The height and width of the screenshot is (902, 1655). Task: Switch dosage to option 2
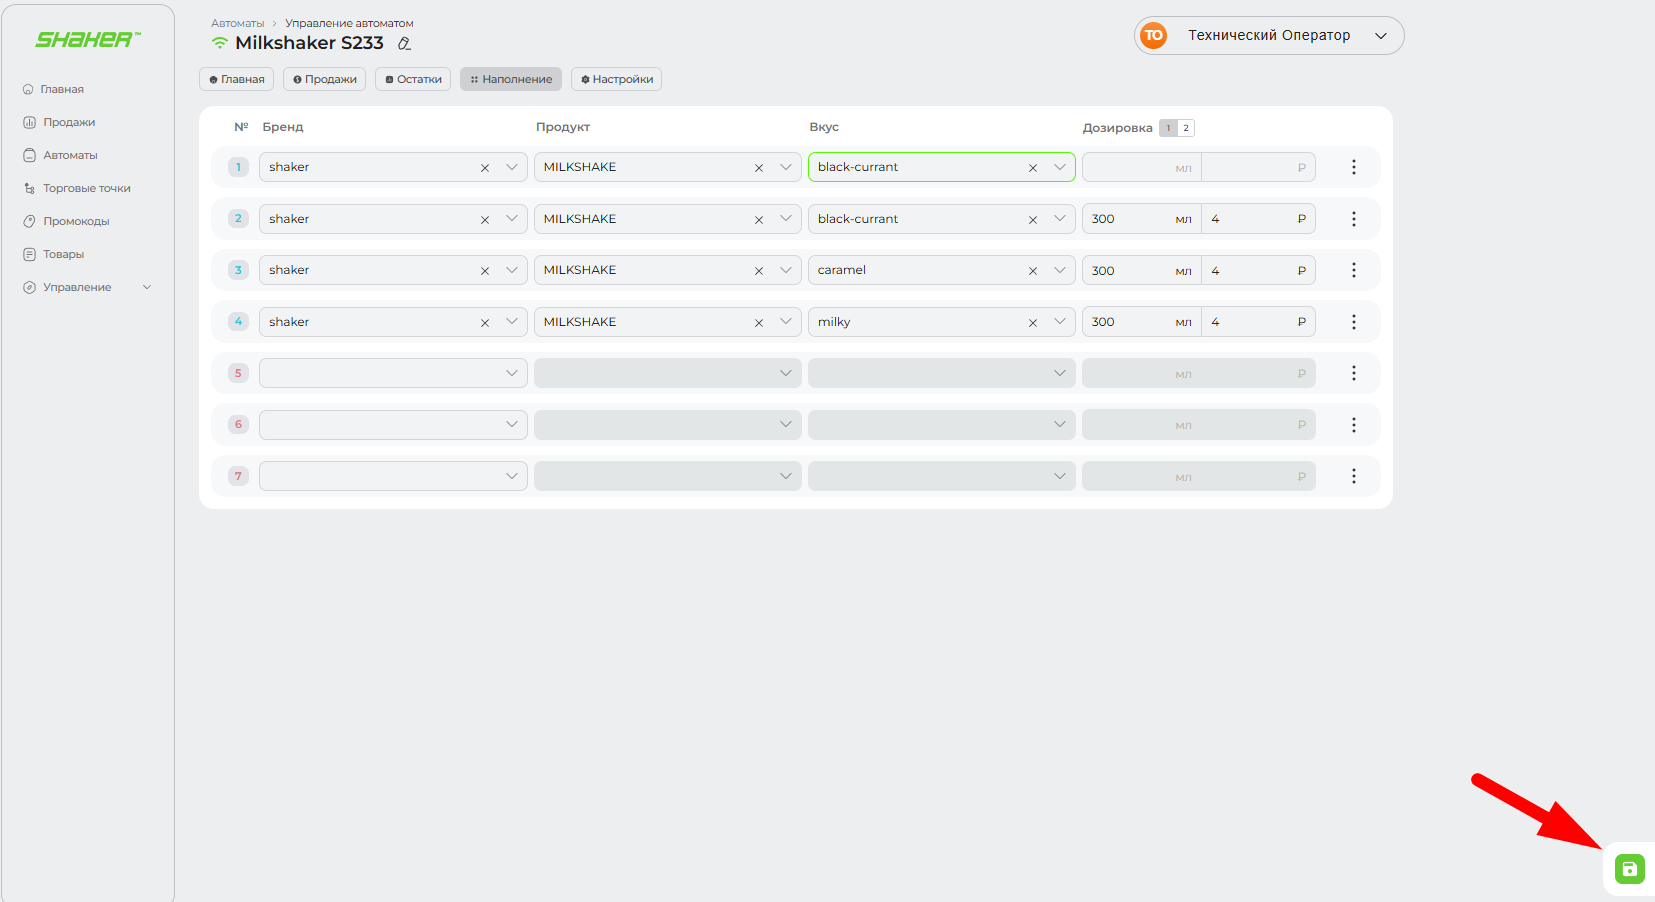pos(1186,128)
